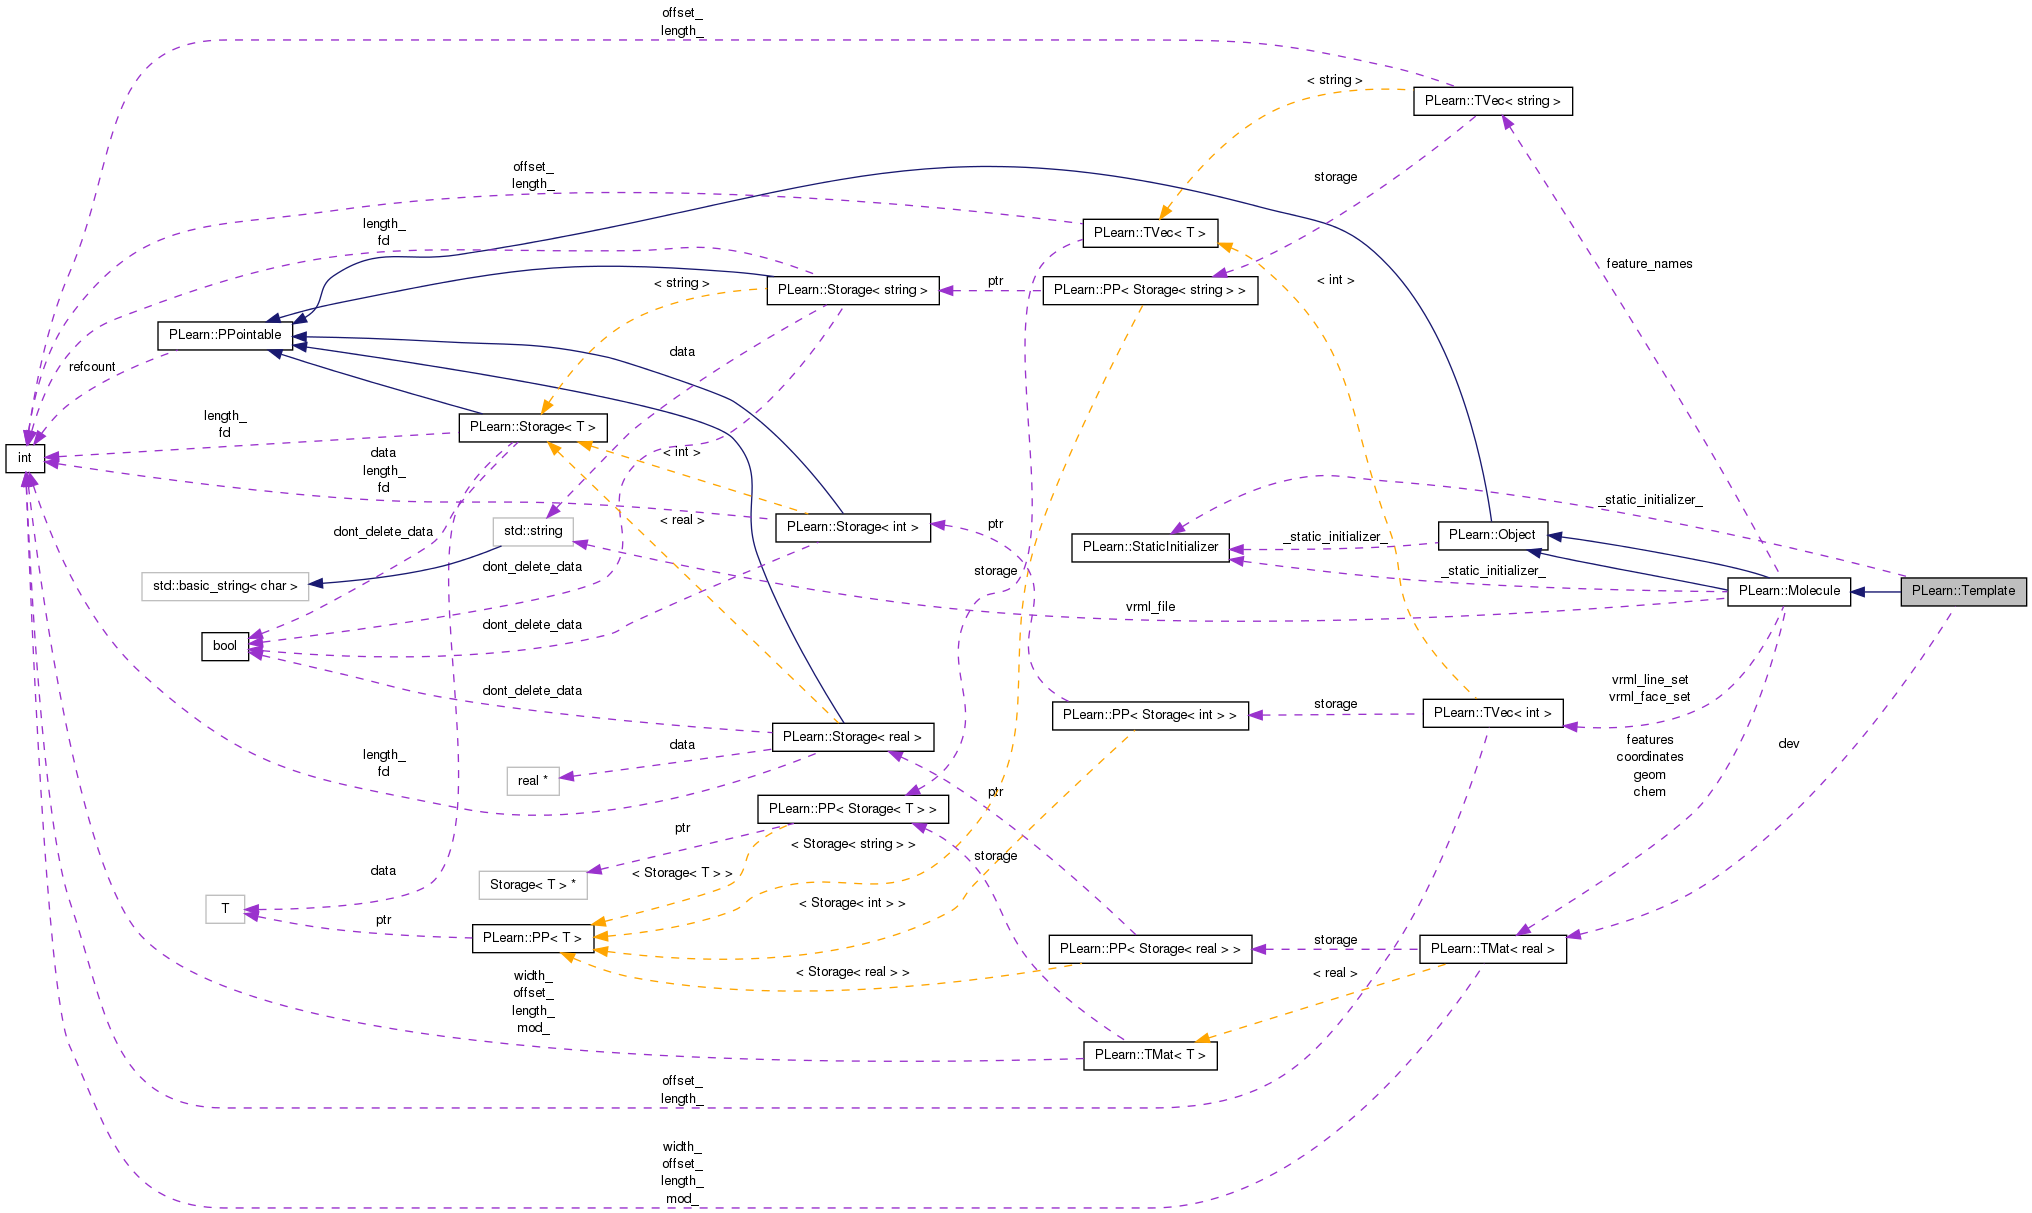Click the < Storage< real > > label
Screen dimensions: 2032x1213
[x=852, y=972]
